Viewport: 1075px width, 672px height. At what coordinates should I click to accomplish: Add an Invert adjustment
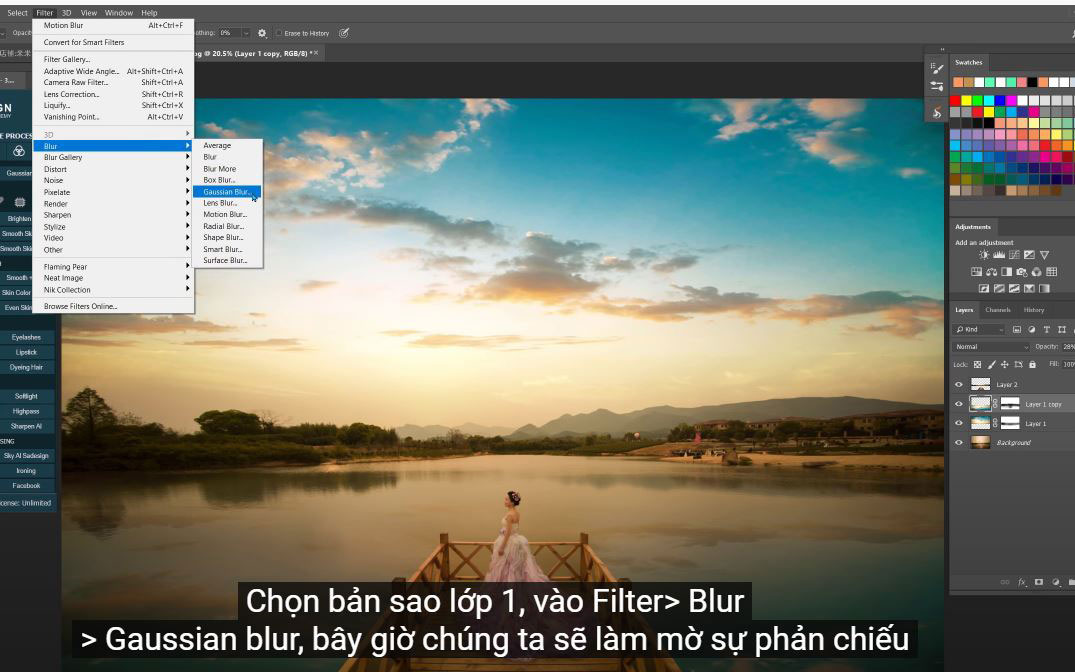984,289
